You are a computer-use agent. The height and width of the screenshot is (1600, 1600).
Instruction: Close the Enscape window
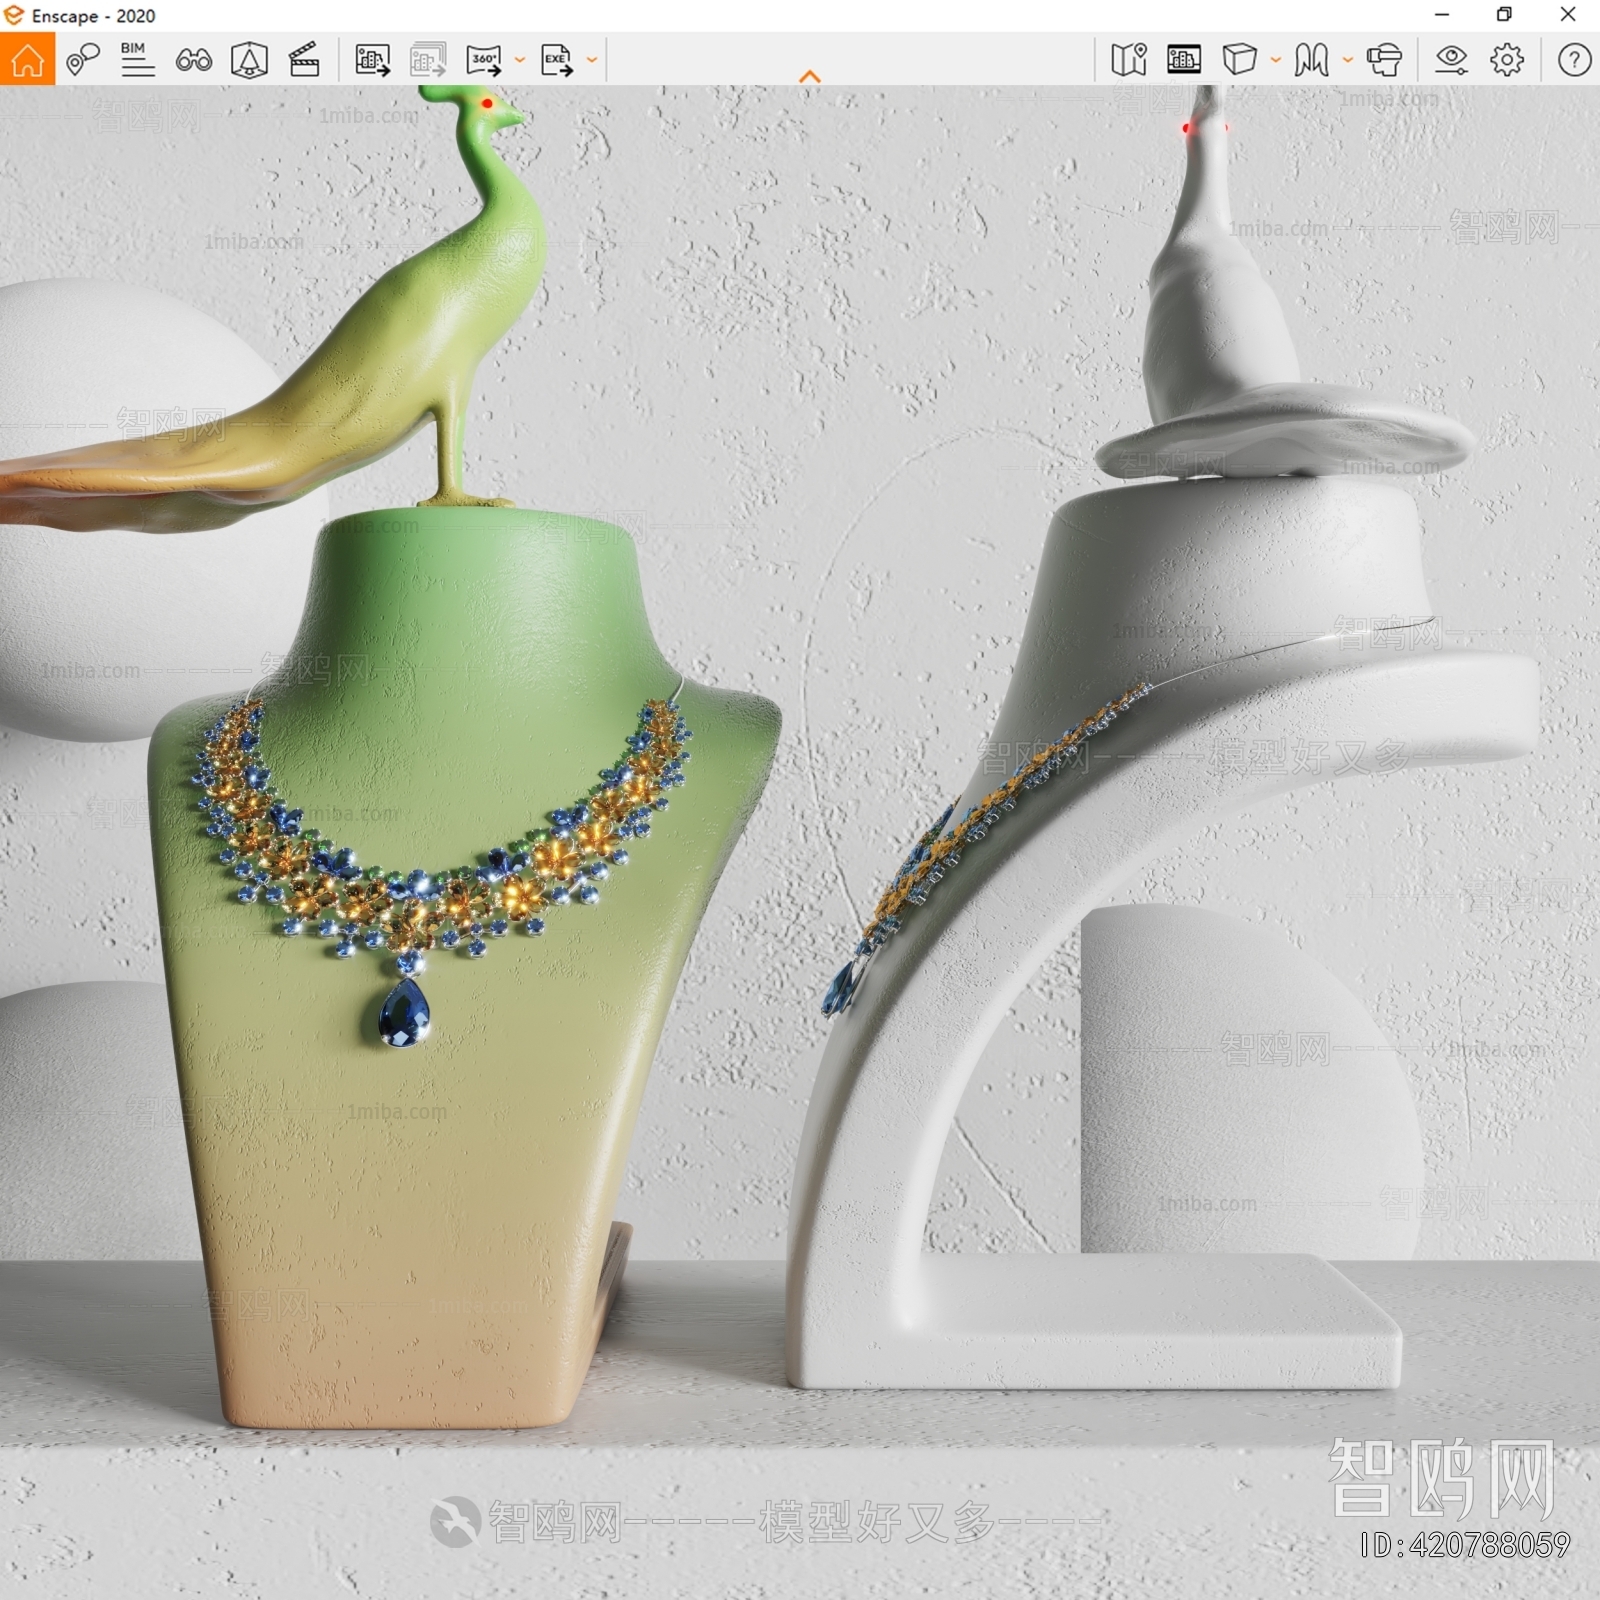point(1568,15)
